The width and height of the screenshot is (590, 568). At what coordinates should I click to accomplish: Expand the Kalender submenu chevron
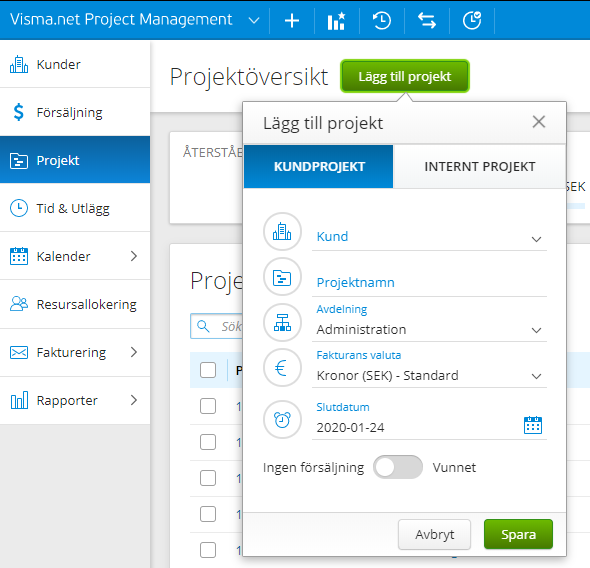134,256
